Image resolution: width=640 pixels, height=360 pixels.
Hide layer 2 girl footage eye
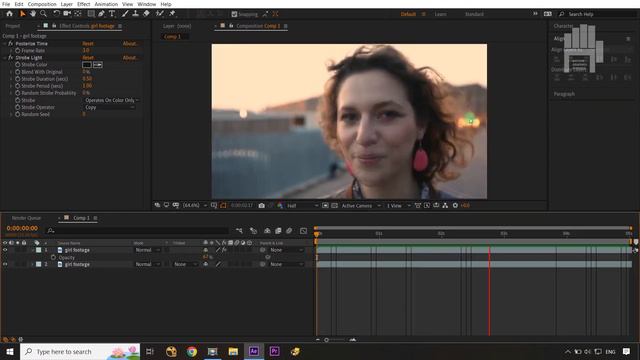5,264
